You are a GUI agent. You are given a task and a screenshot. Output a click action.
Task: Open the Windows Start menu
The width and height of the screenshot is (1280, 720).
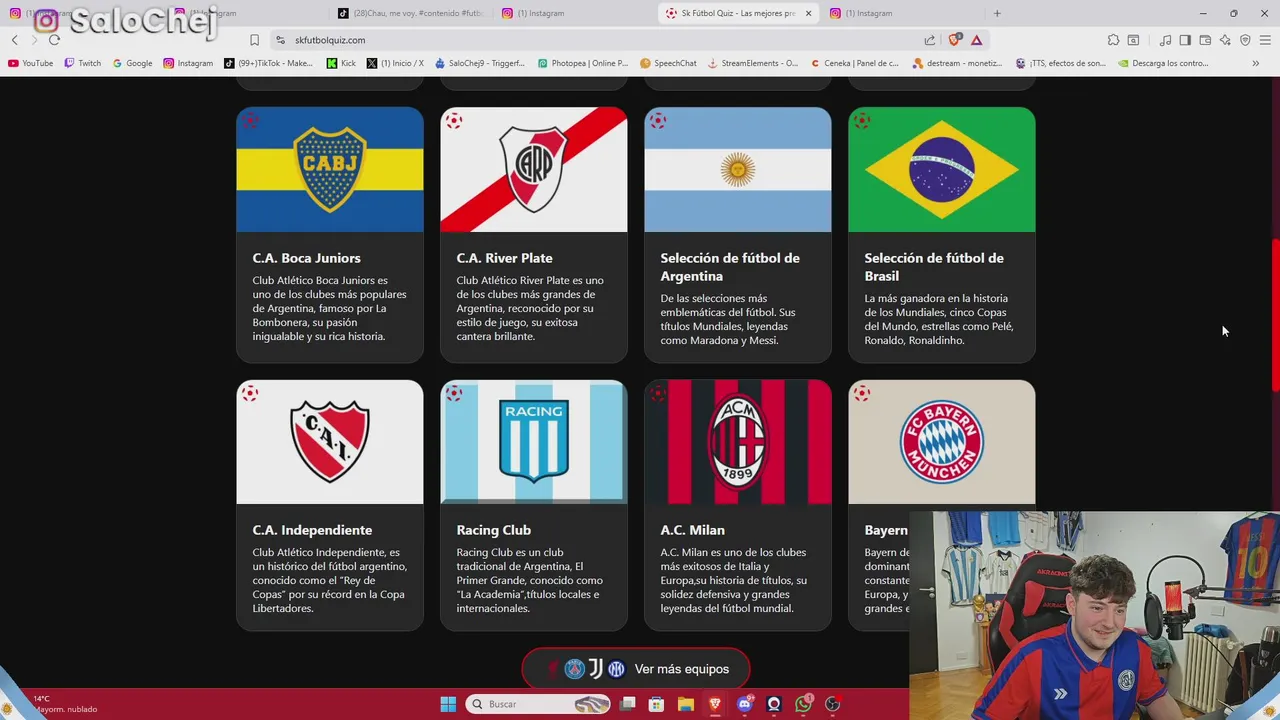tap(448, 704)
